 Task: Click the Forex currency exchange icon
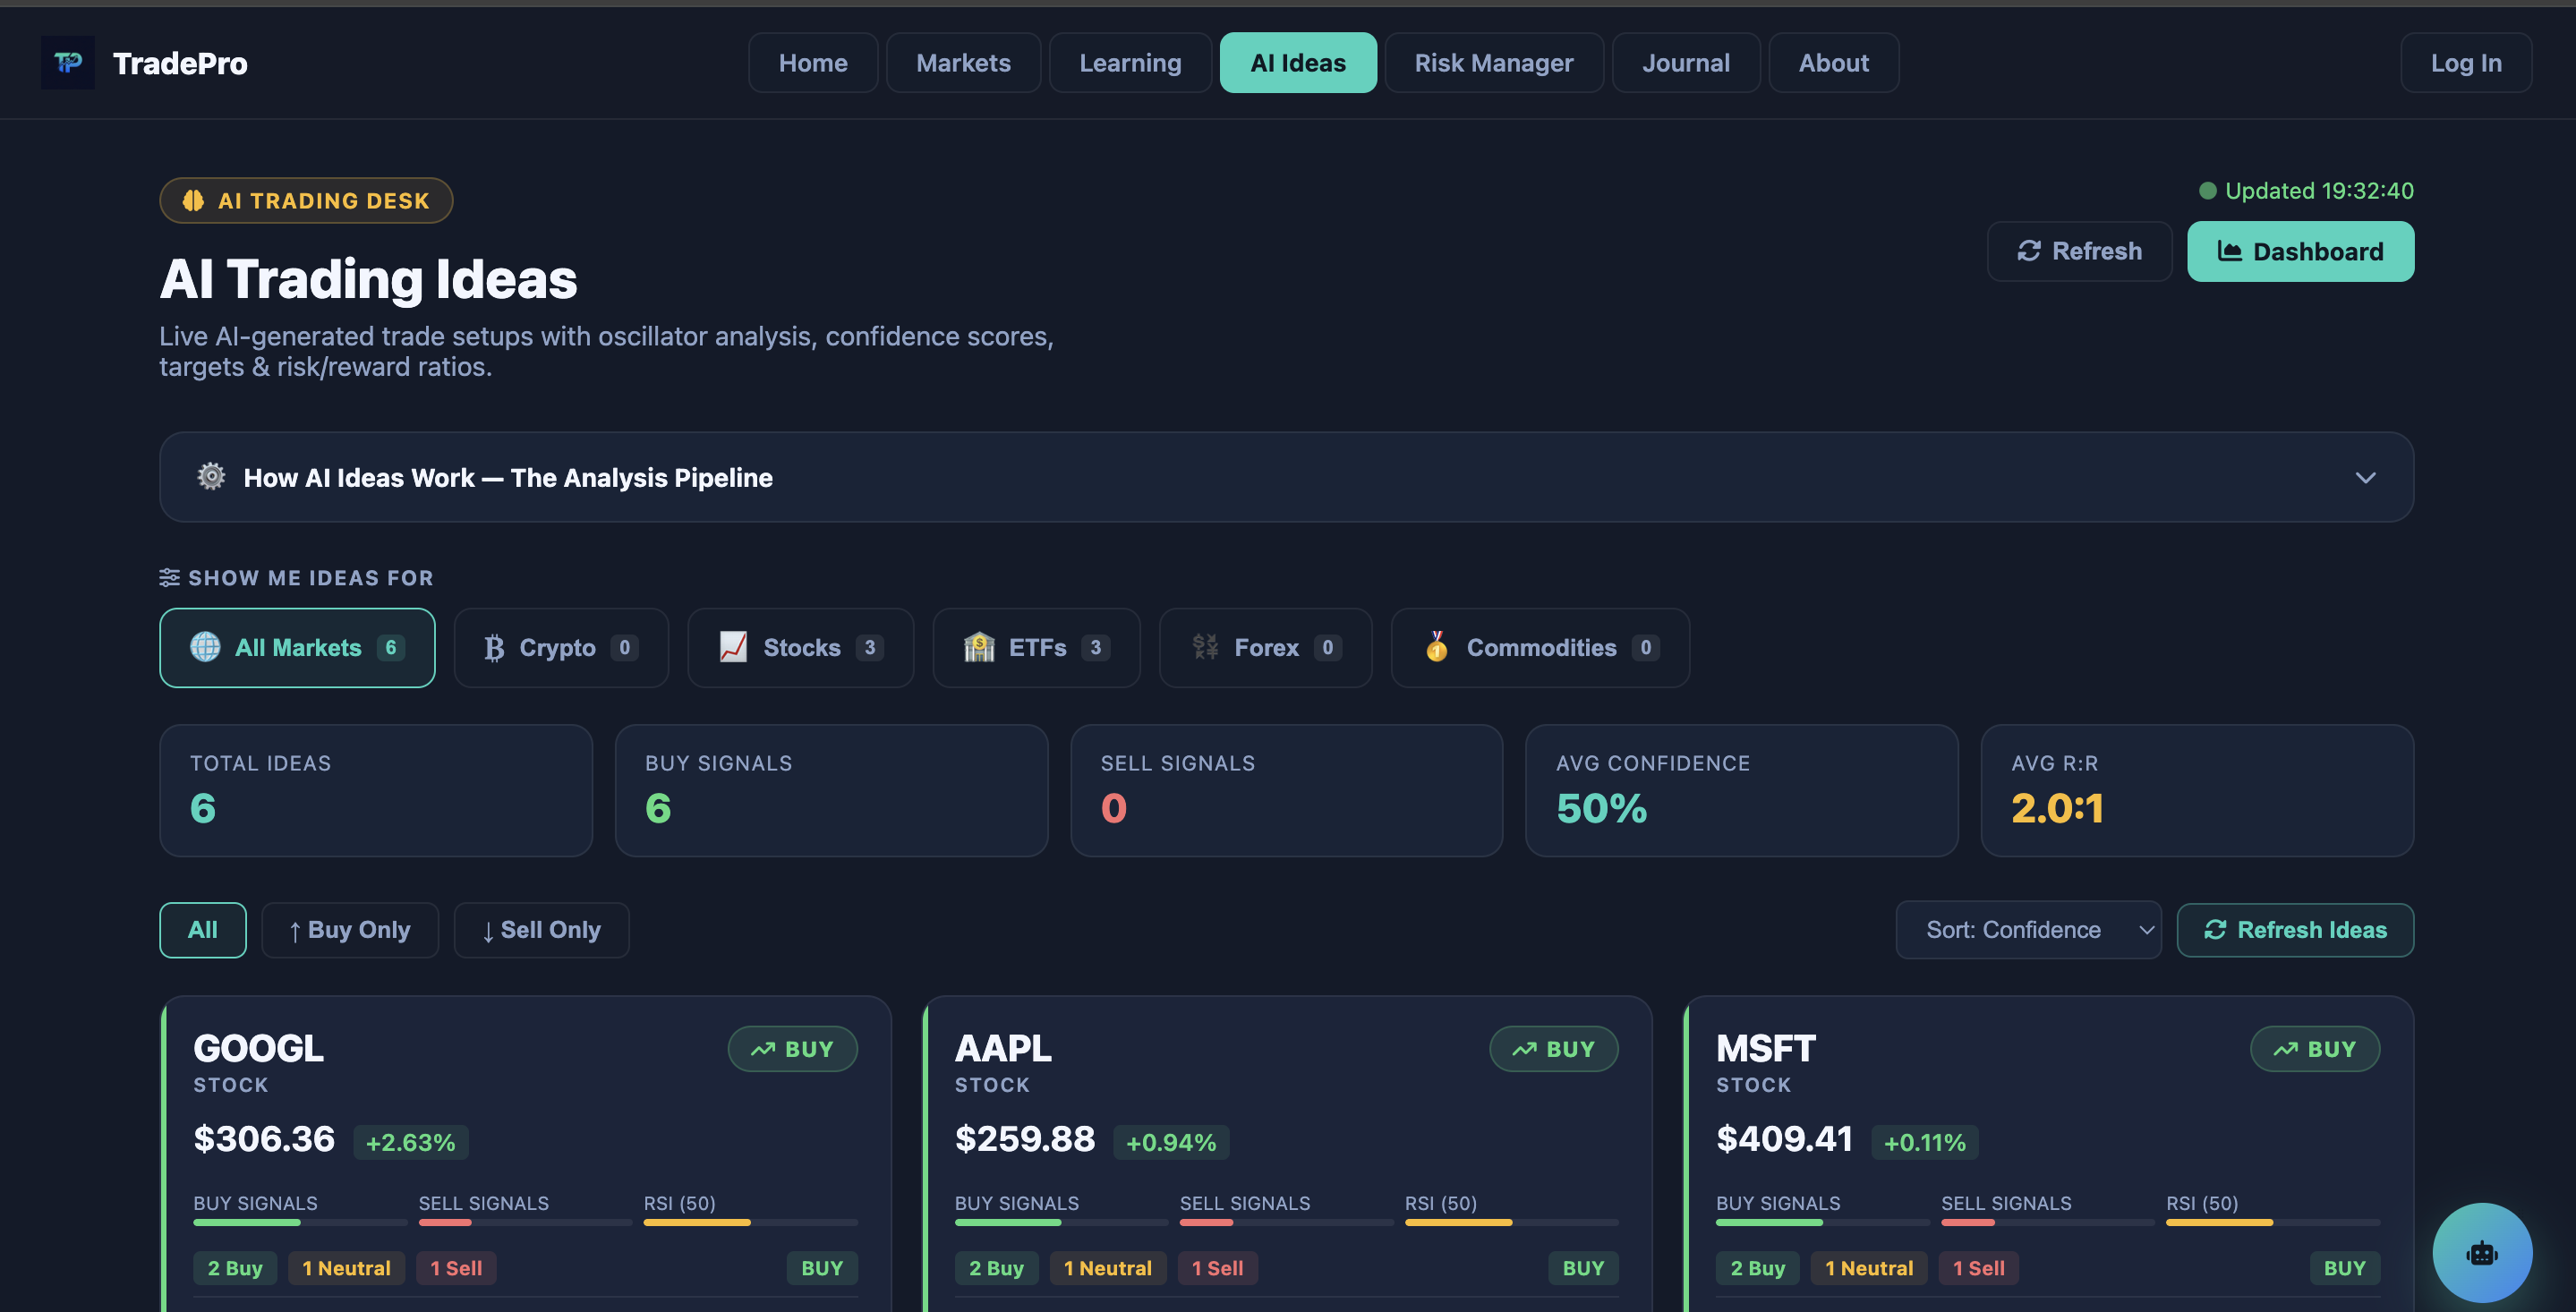[x=1205, y=647]
